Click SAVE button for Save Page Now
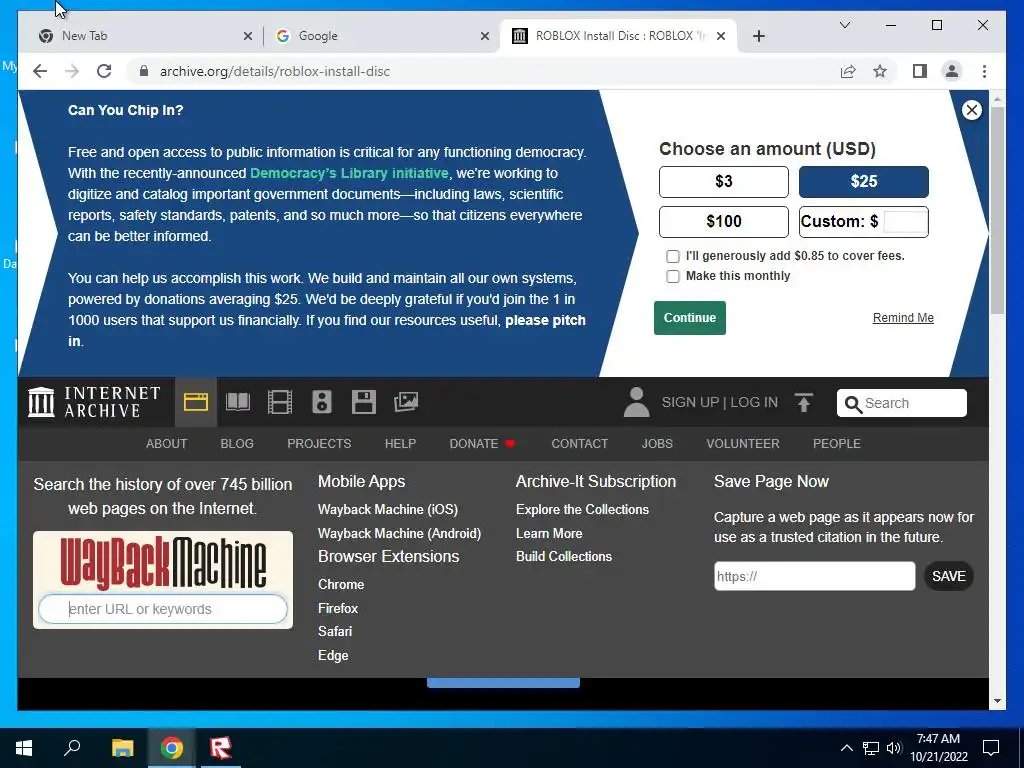 click(948, 576)
